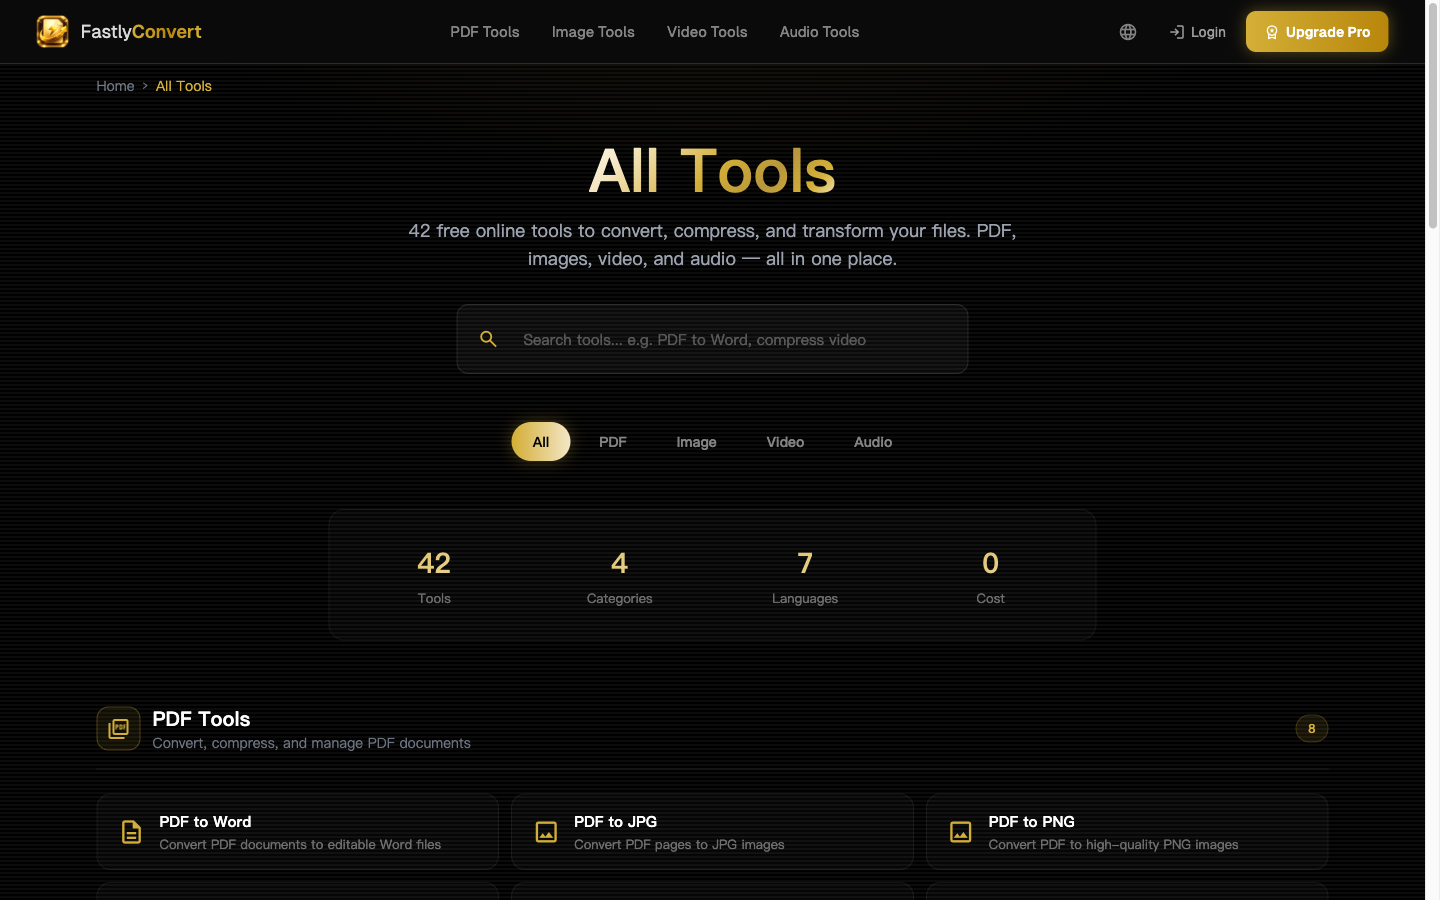This screenshot has height=900, width=1440.
Task: Click the FastlyConvert logo icon
Action: point(52,32)
